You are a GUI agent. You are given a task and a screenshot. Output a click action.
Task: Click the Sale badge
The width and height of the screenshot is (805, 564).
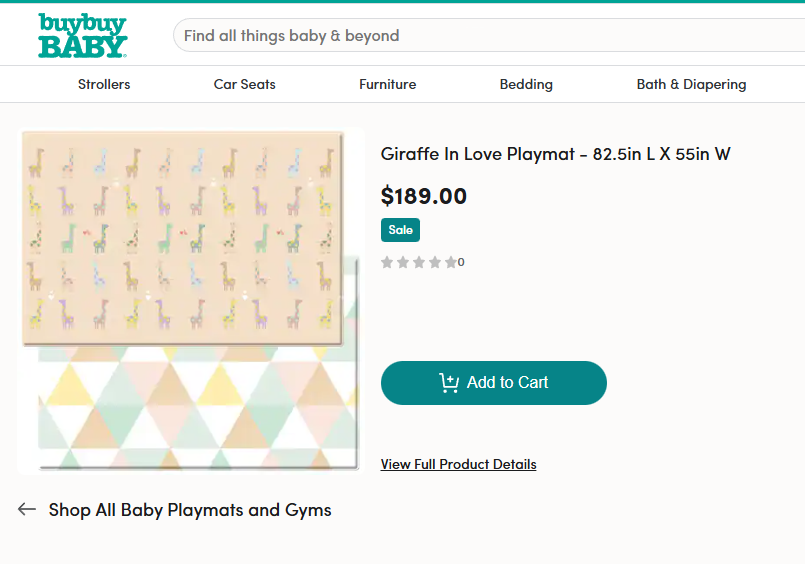point(400,230)
